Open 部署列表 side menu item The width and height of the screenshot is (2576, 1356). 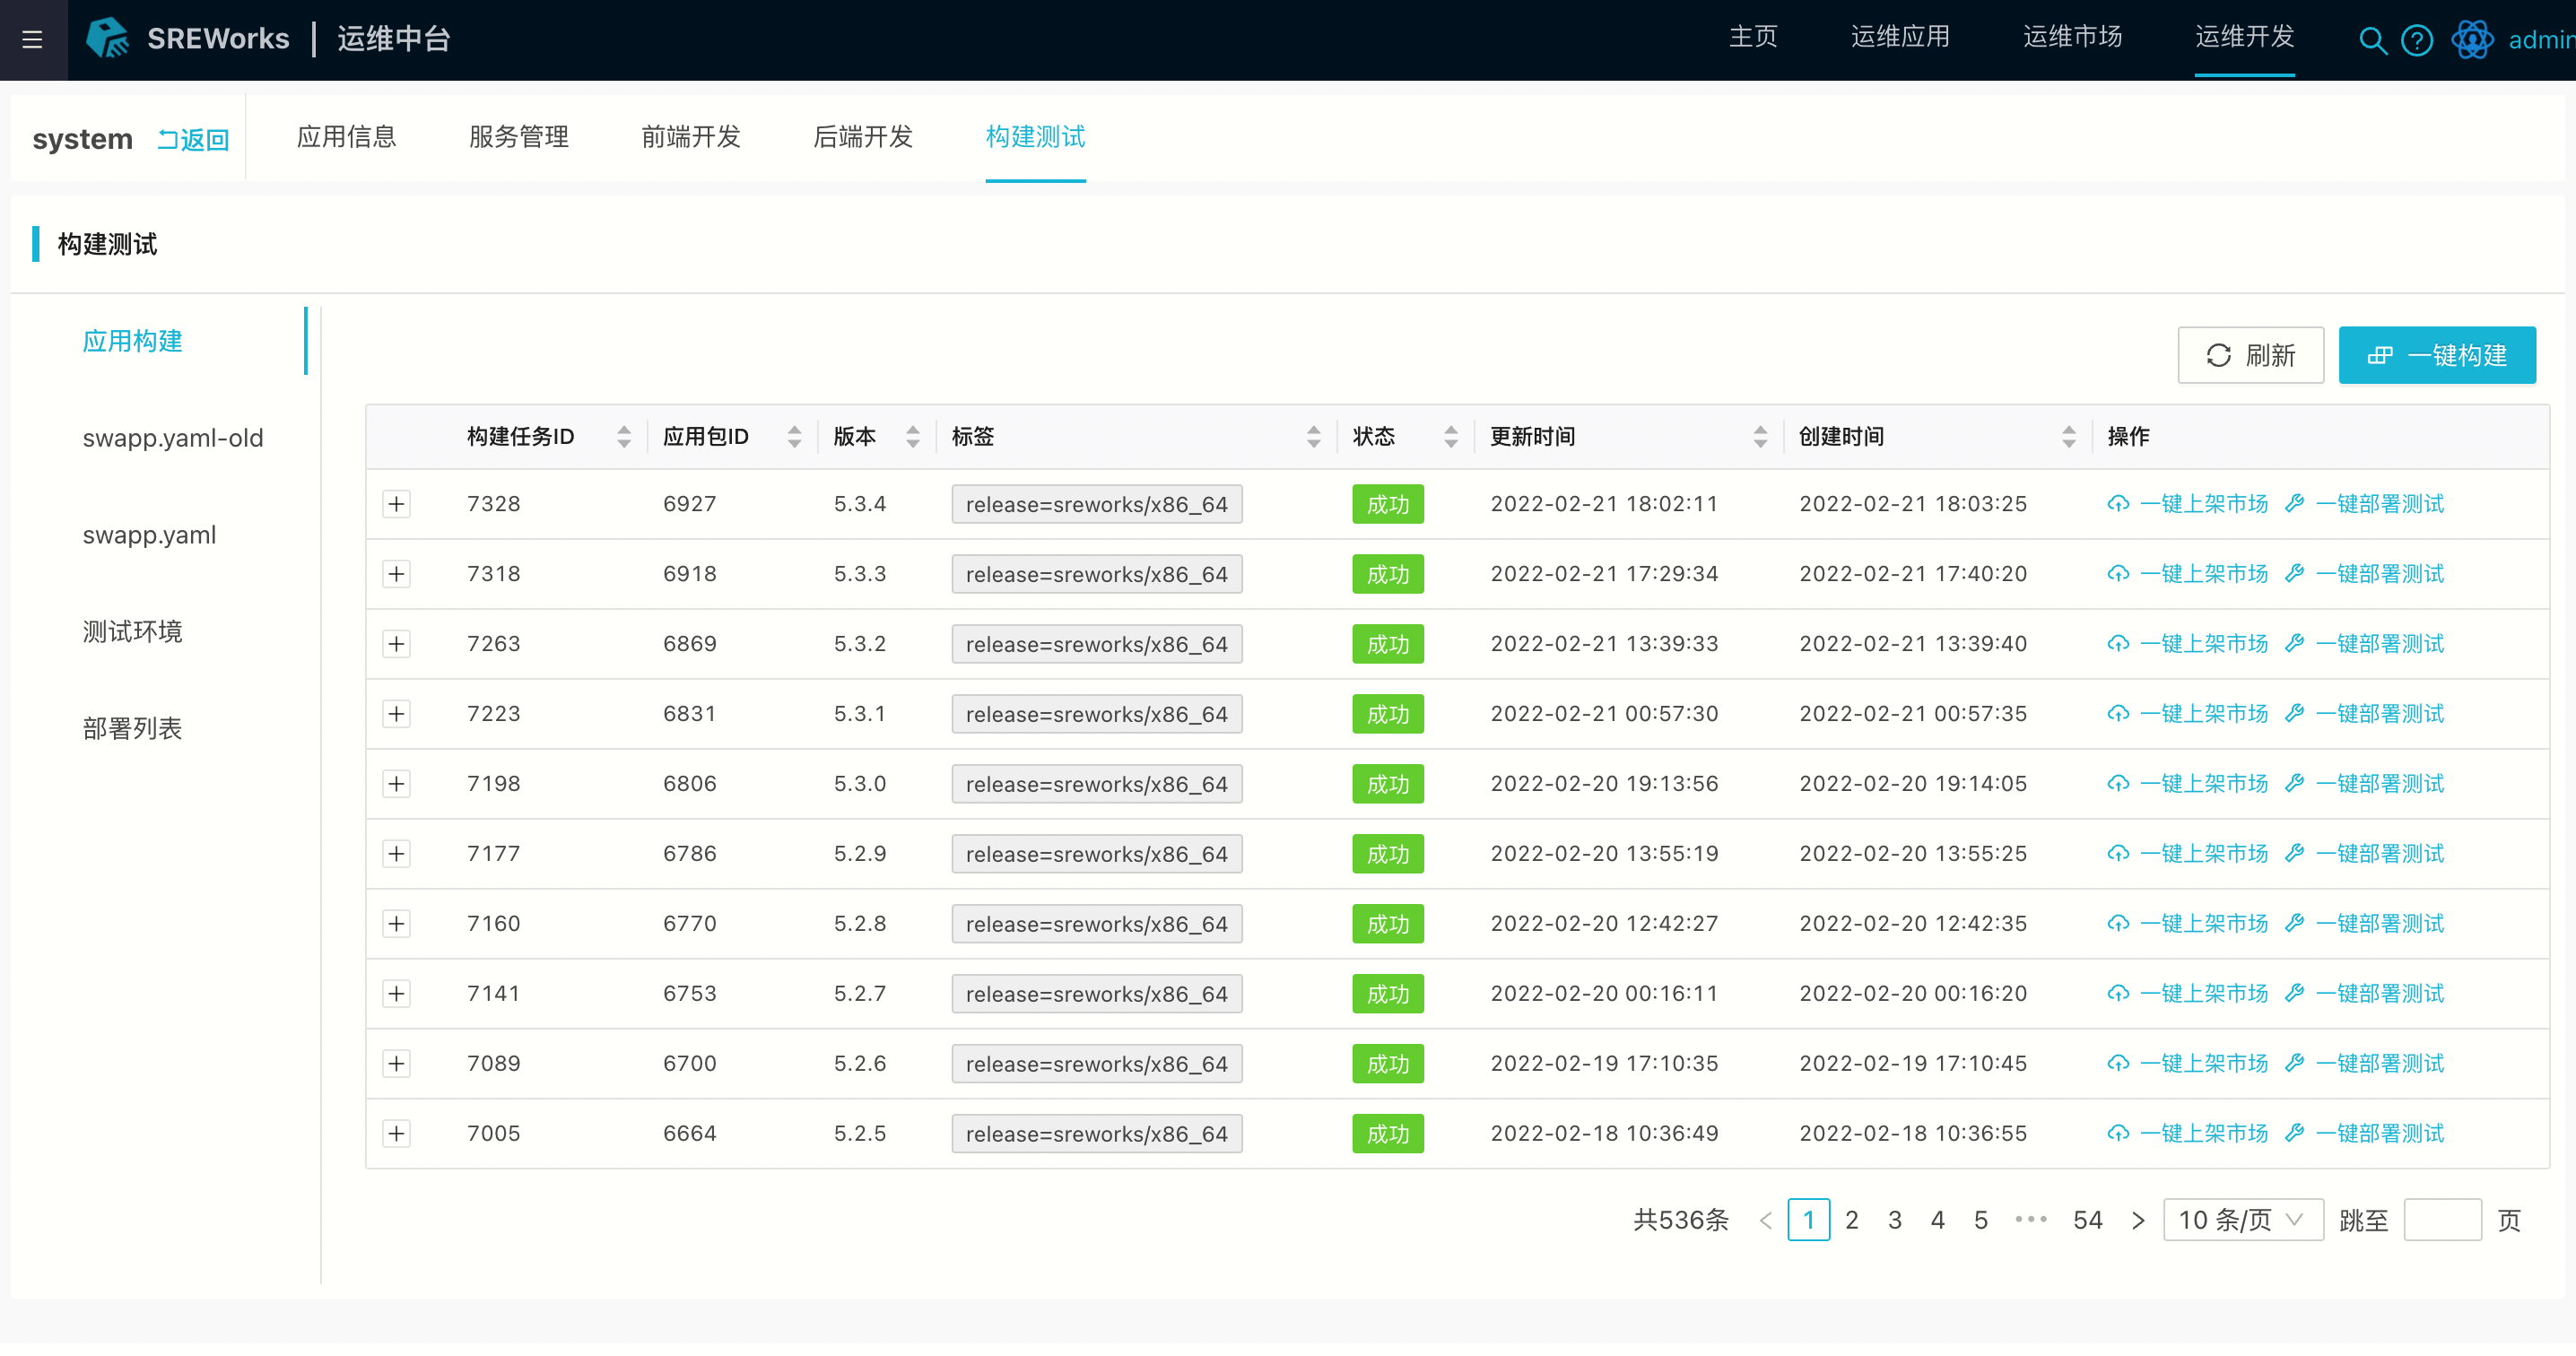[132, 729]
